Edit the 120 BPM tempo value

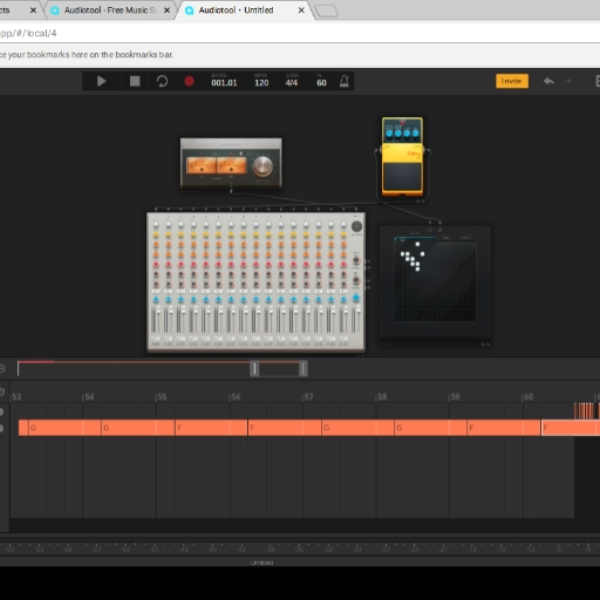tap(262, 83)
